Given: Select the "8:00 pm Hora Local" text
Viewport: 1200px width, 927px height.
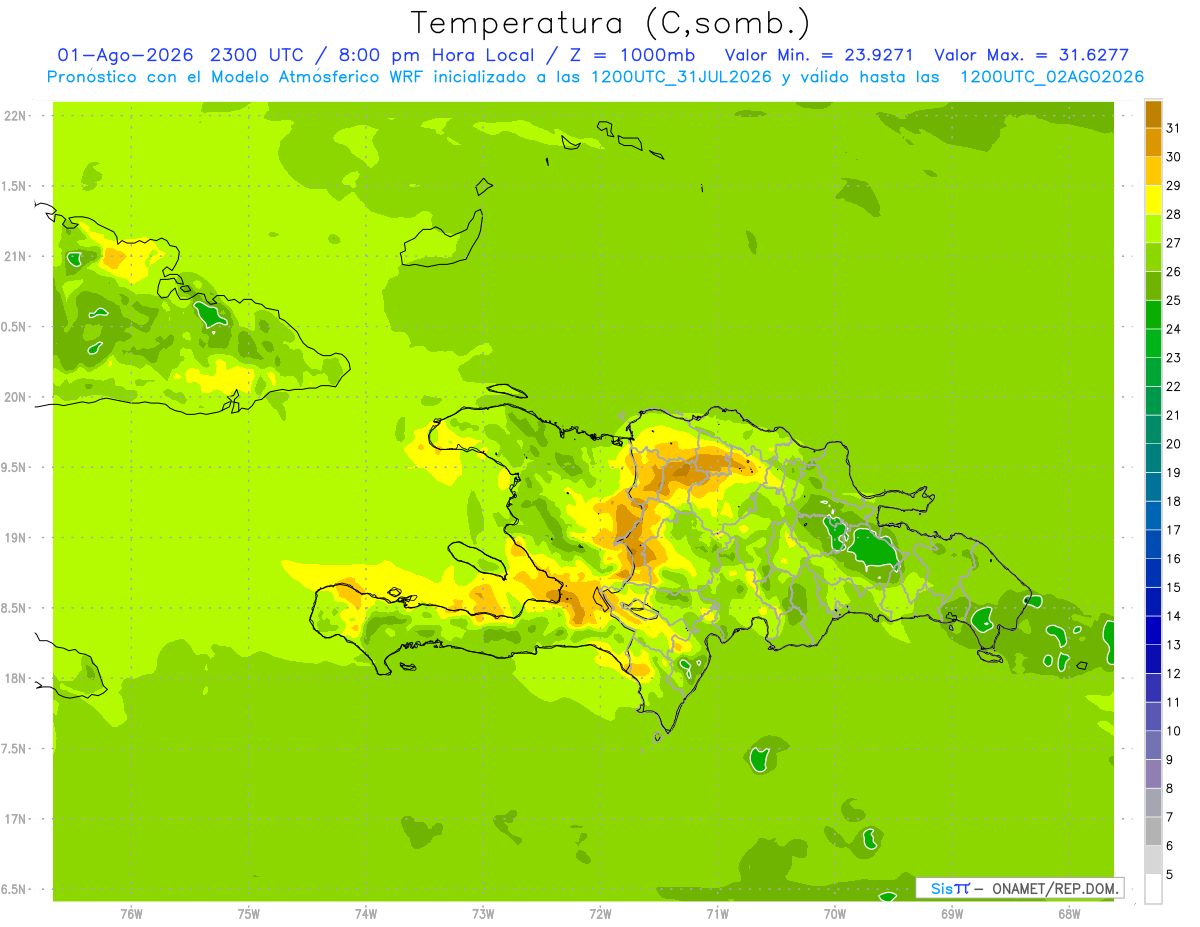Looking at the screenshot, I should [x=438, y=55].
